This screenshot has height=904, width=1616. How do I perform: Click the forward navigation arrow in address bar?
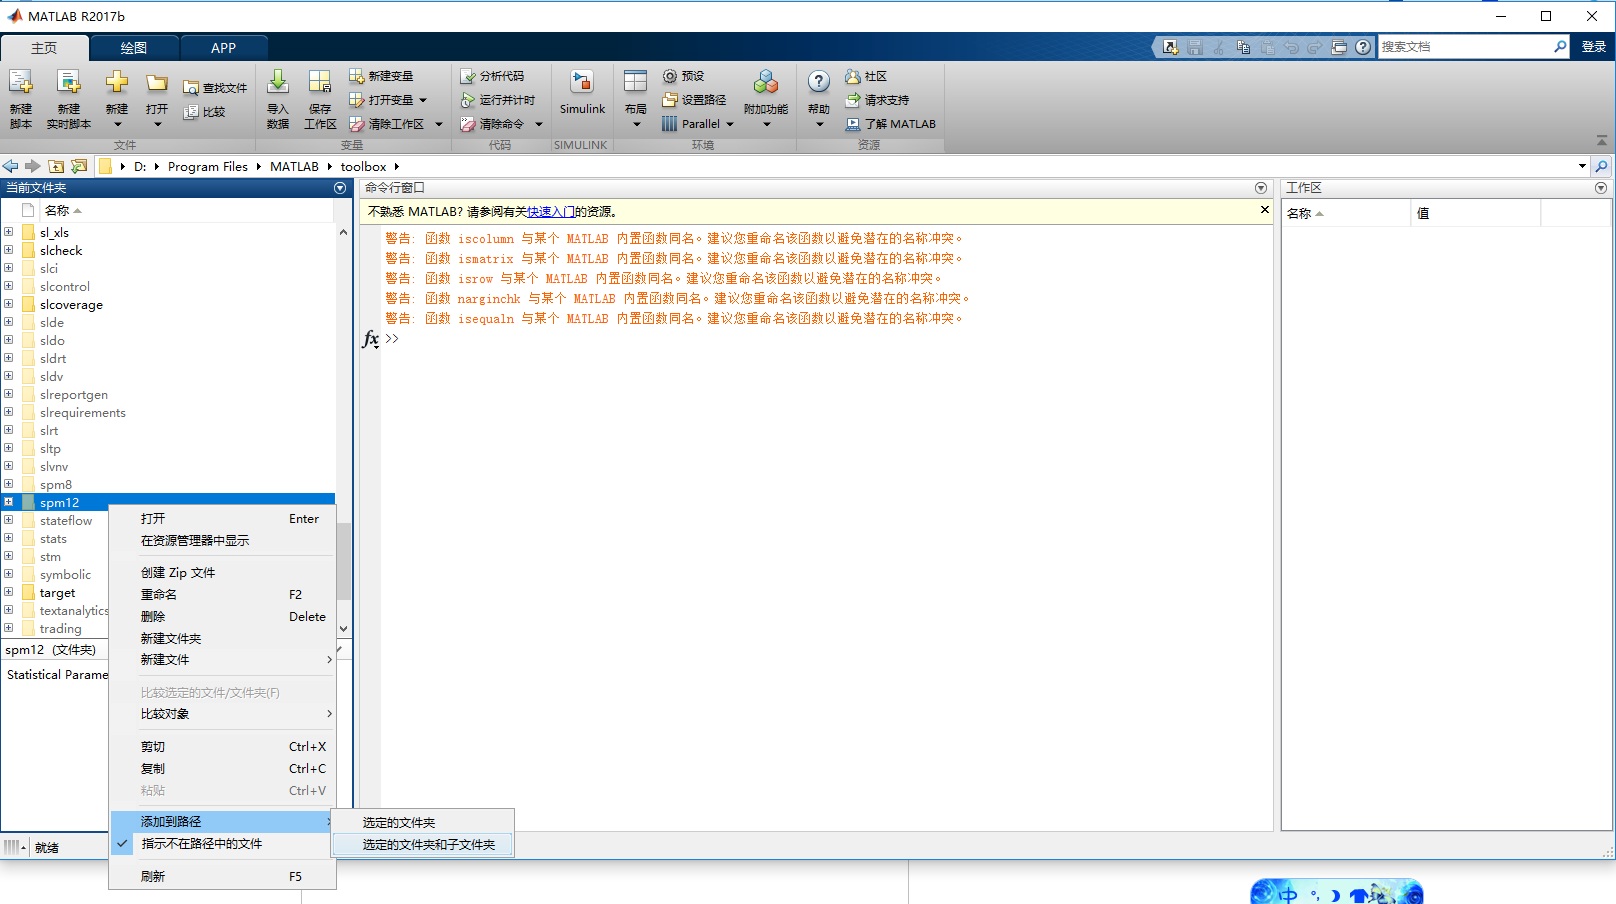[33, 166]
